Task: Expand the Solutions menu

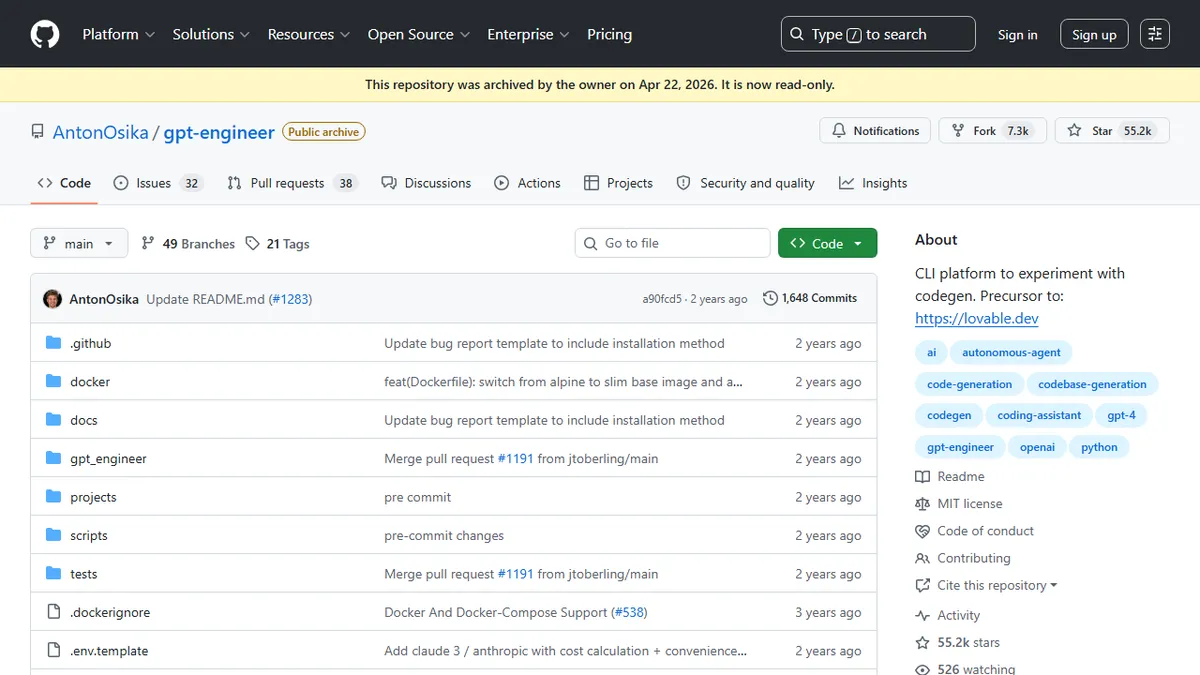Action: point(211,34)
